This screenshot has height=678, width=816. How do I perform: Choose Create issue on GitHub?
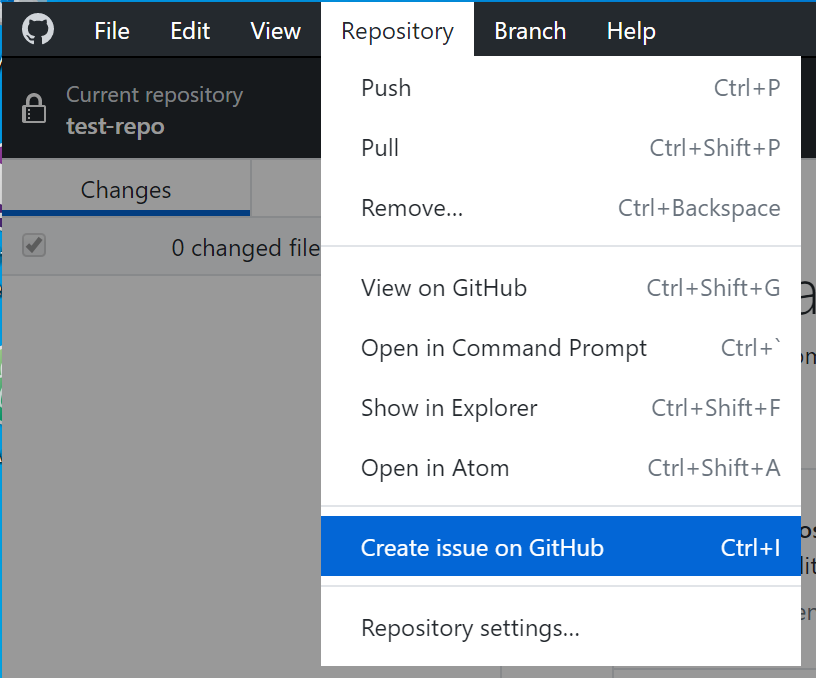click(x=560, y=546)
